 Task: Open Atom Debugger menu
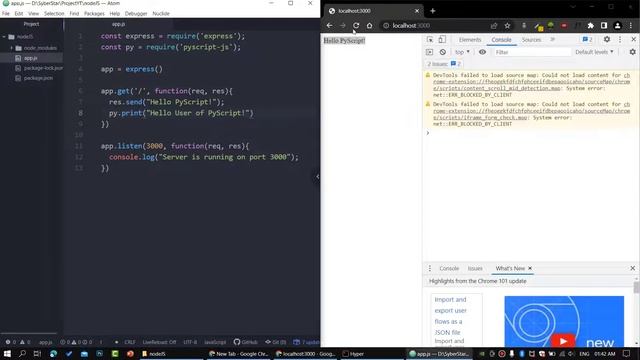[136, 13]
